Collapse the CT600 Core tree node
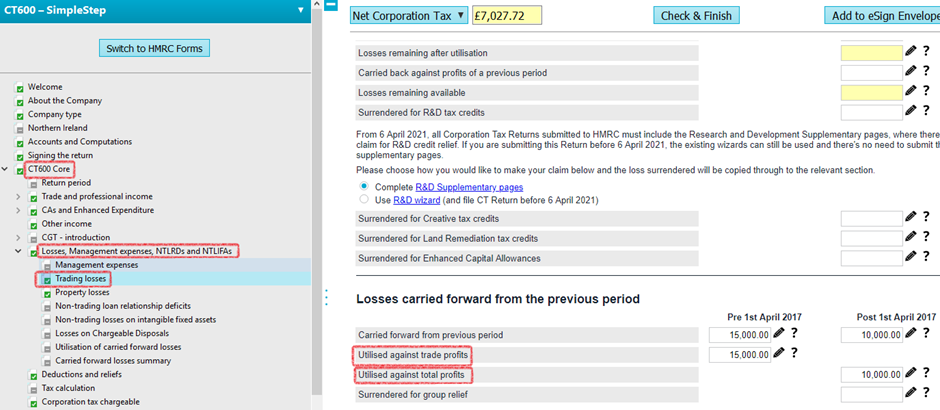 [x=7, y=170]
